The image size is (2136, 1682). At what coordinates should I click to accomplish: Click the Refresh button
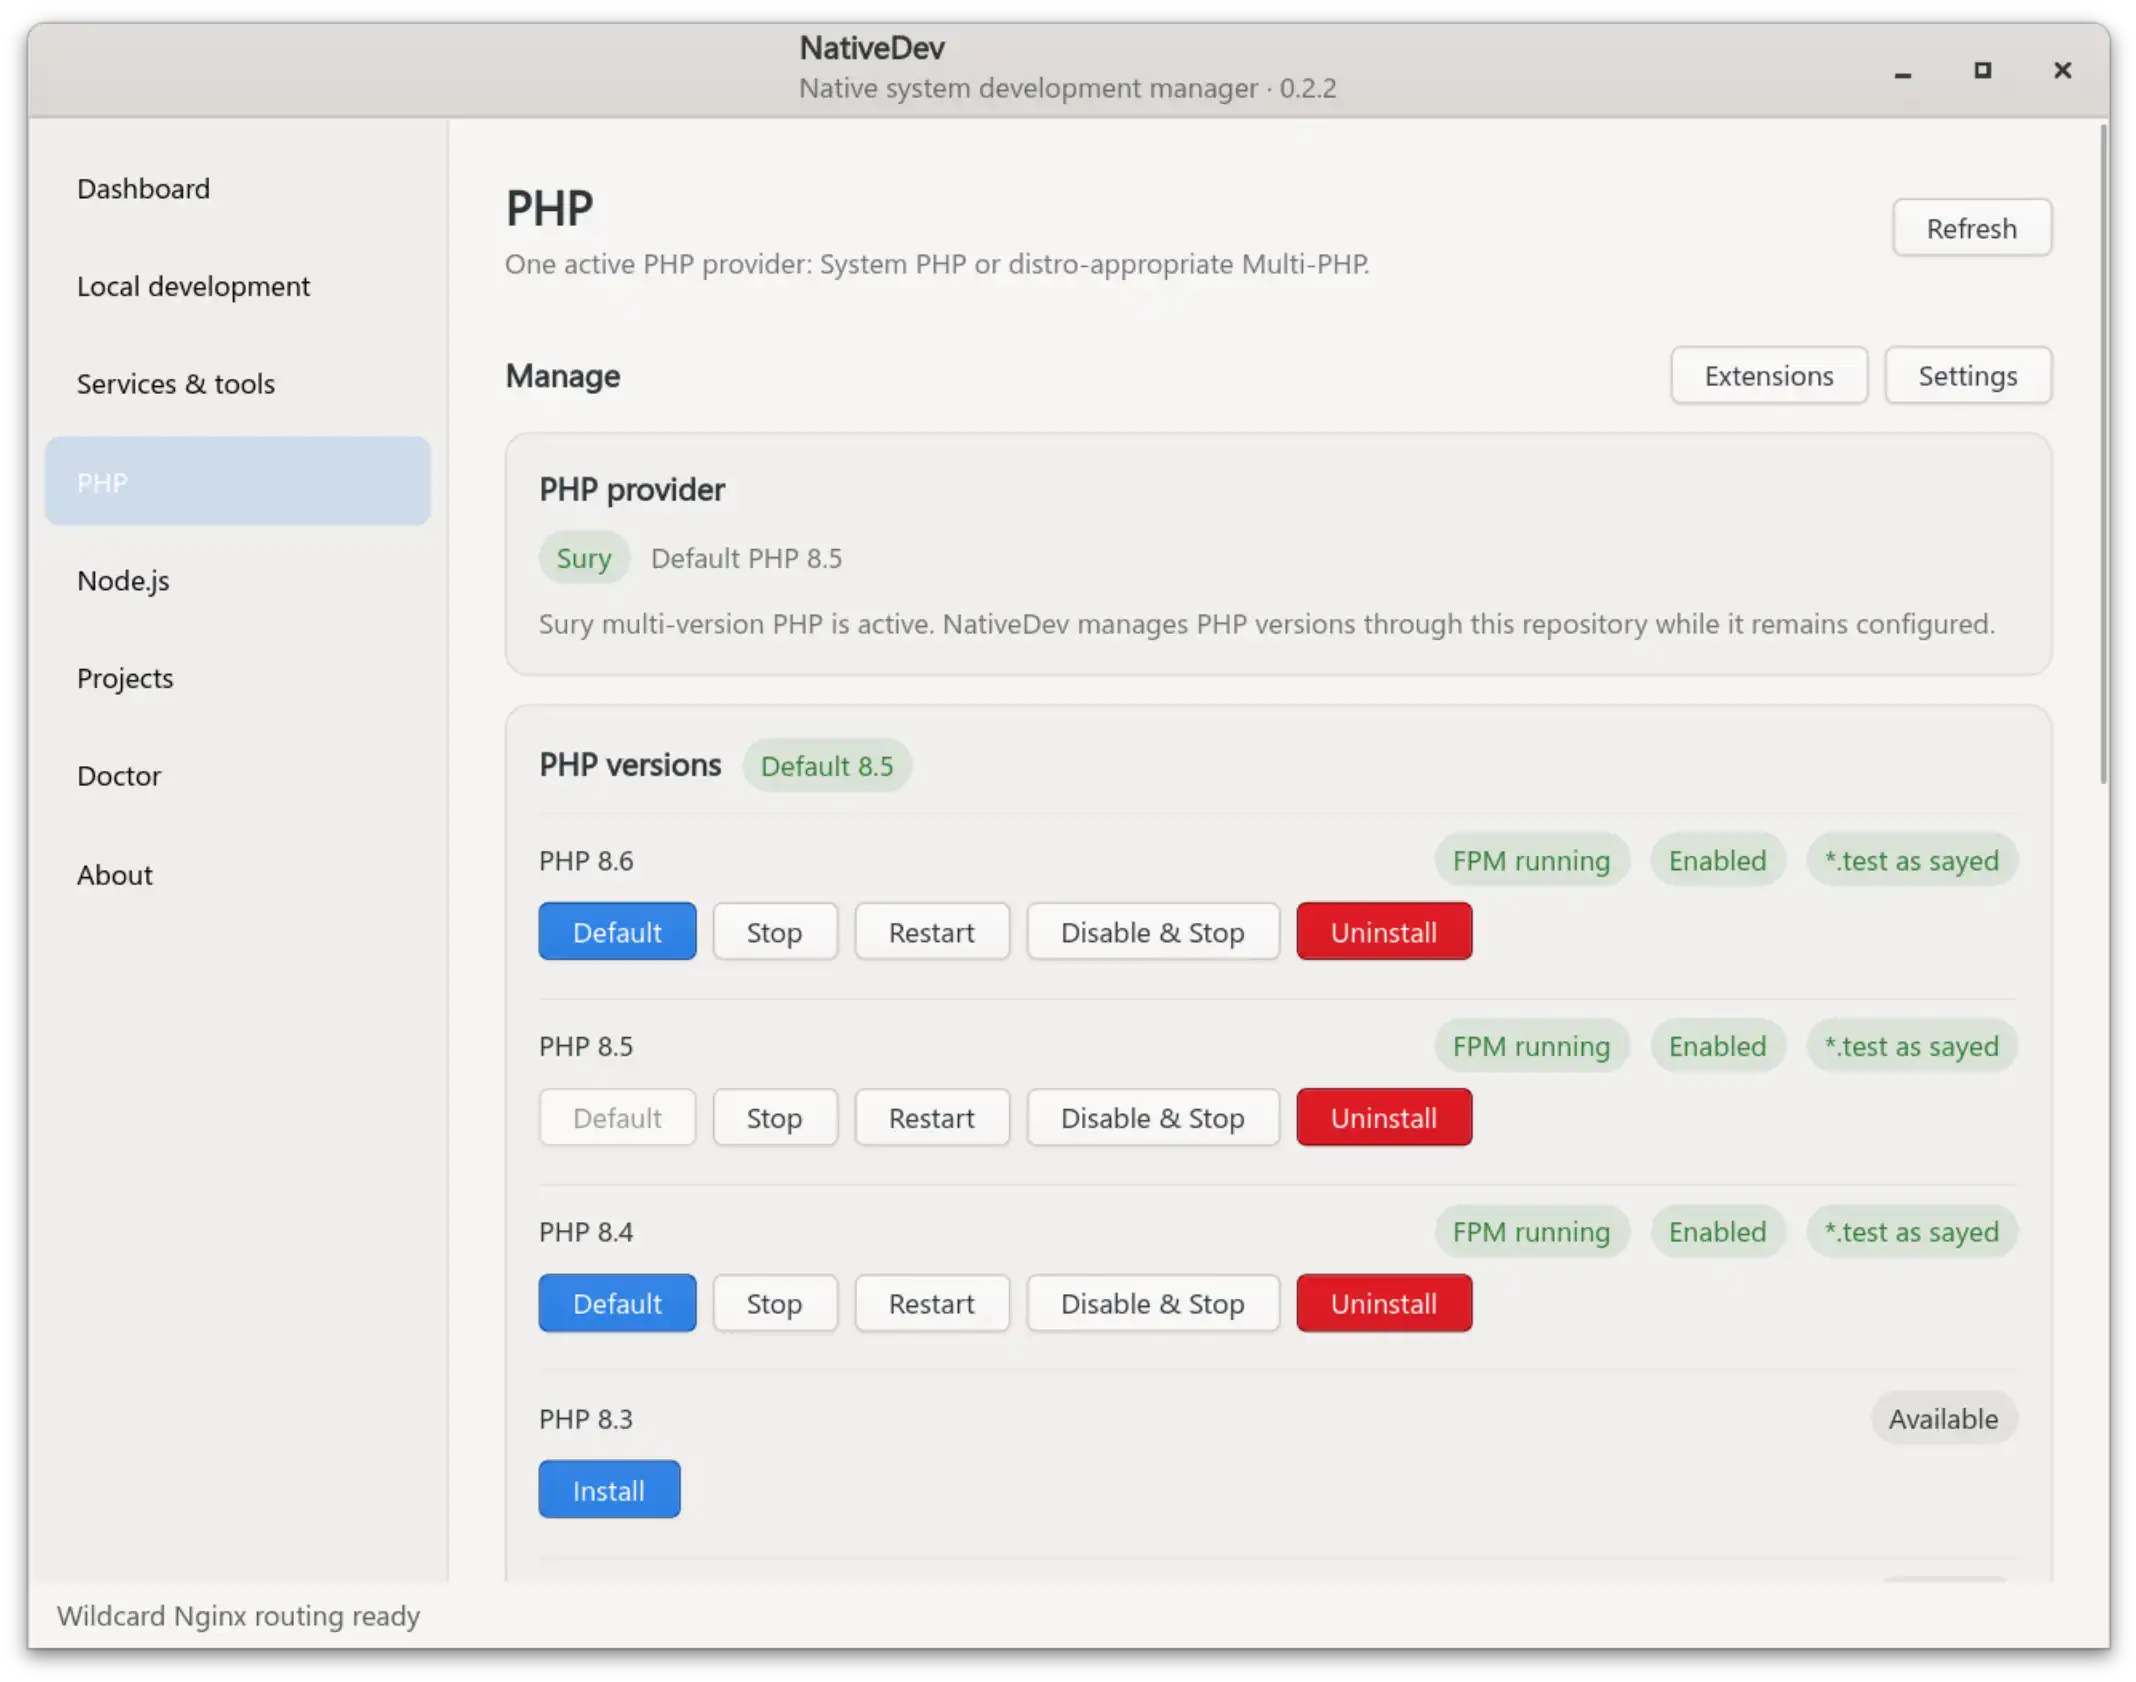[1971, 228]
